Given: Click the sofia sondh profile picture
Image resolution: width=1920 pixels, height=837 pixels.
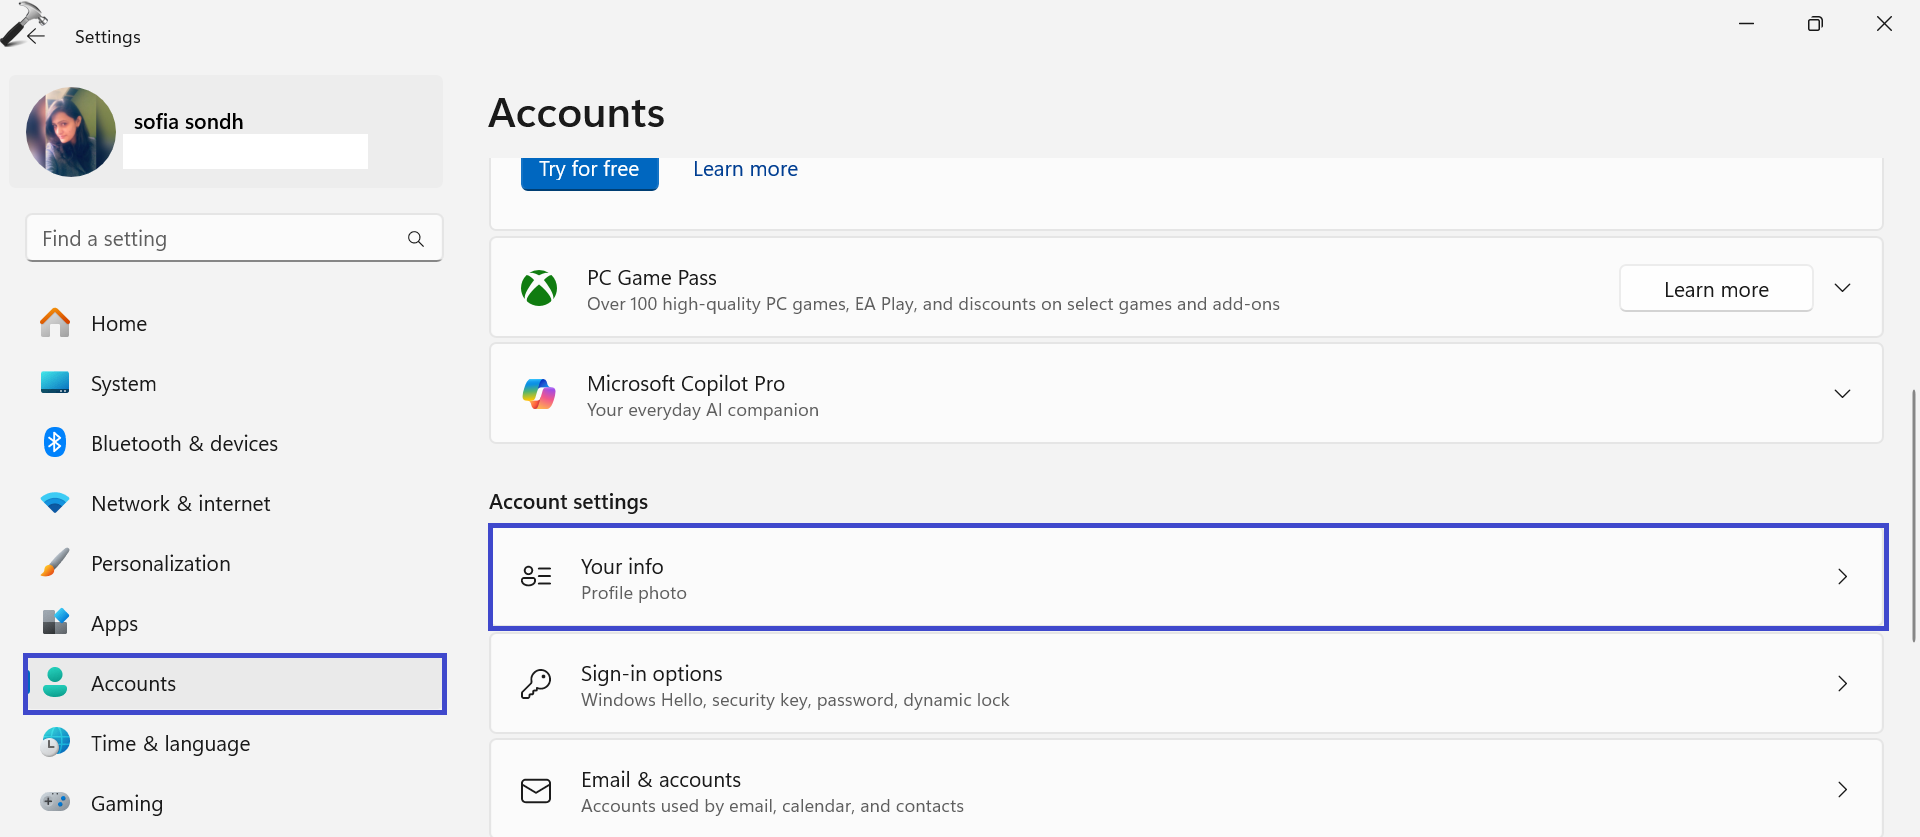Looking at the screenshot, I should point(71,132).
